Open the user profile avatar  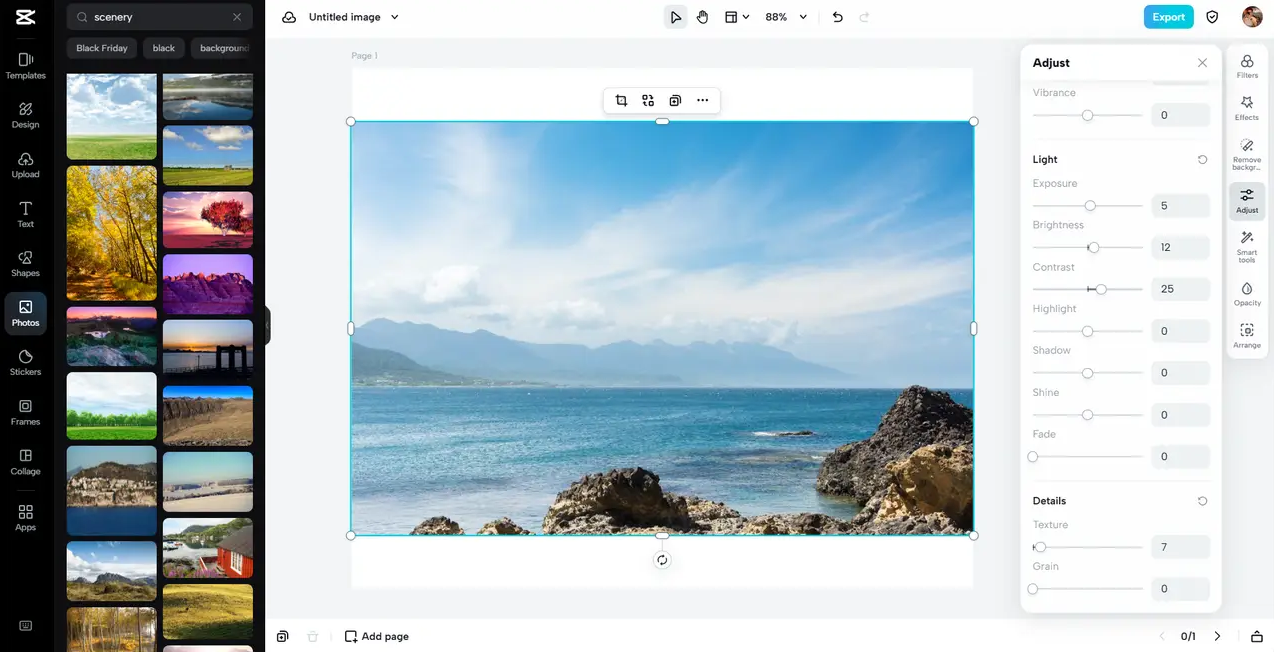tap(1252, 17)
